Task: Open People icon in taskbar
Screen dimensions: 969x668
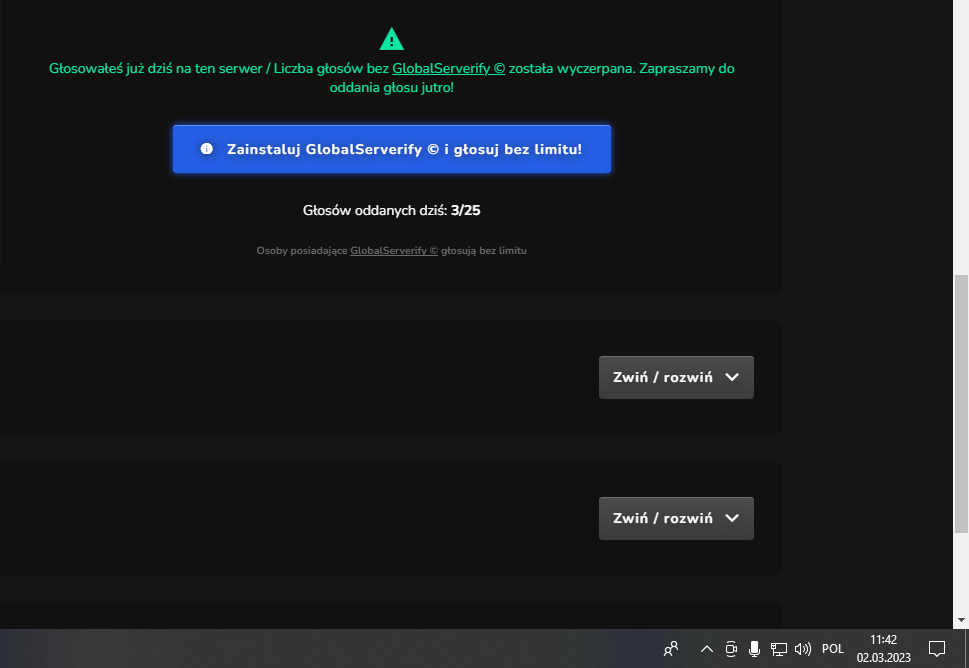Action: (x=671, y=649)
